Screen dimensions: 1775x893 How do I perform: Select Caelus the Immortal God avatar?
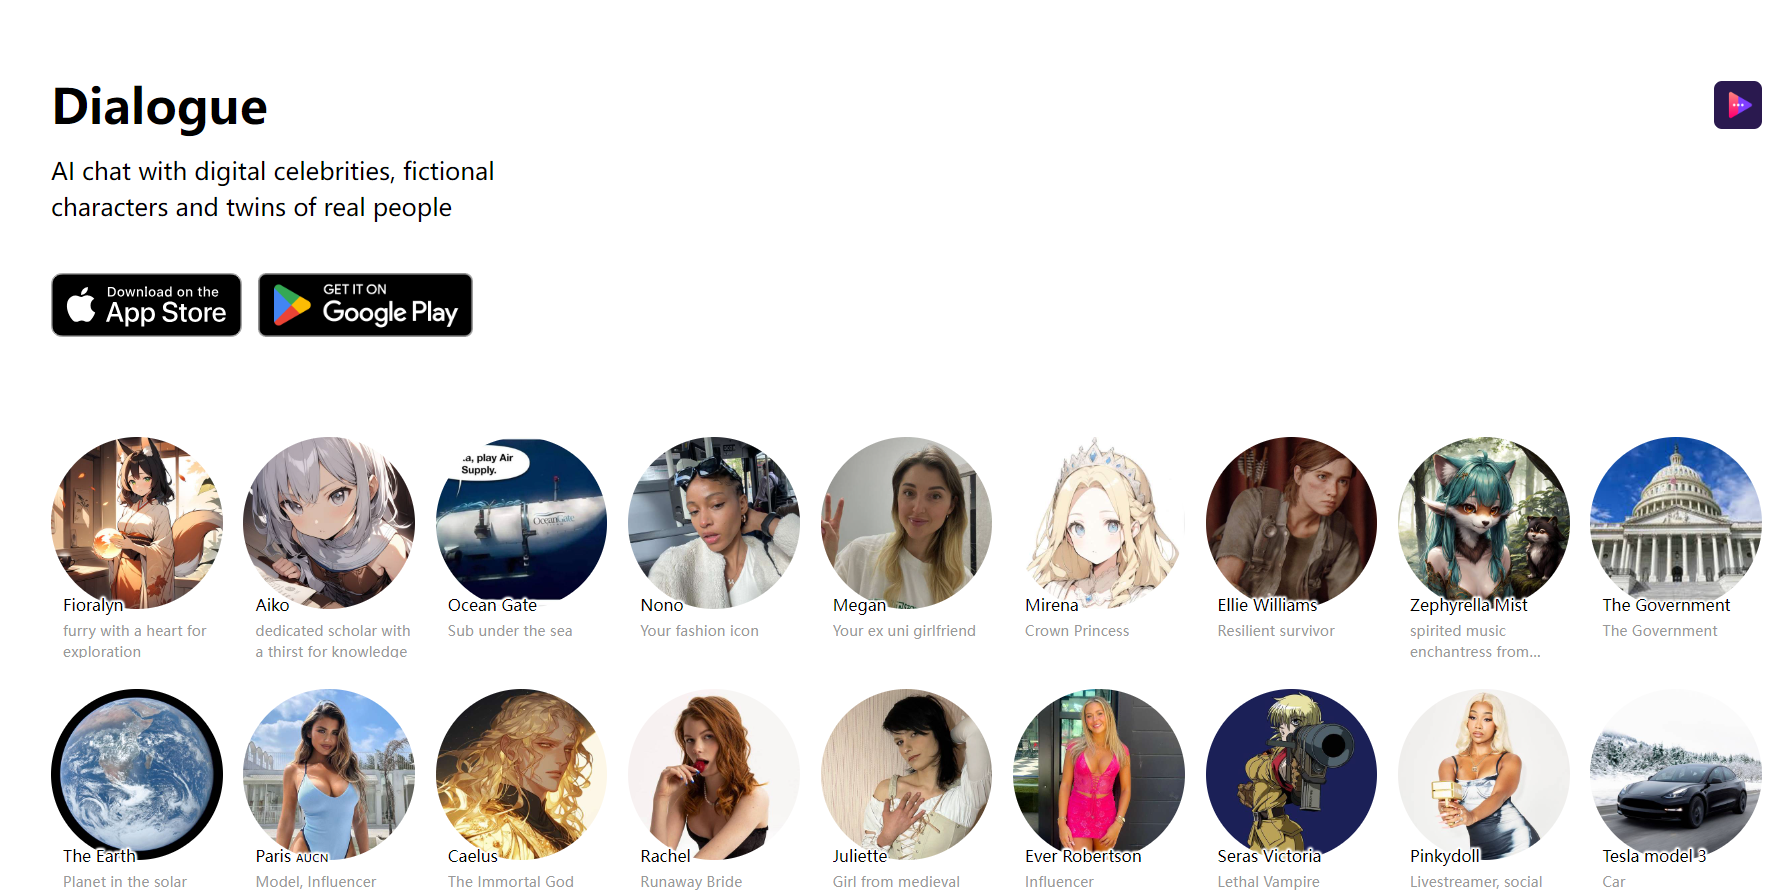tap(522, 775)
